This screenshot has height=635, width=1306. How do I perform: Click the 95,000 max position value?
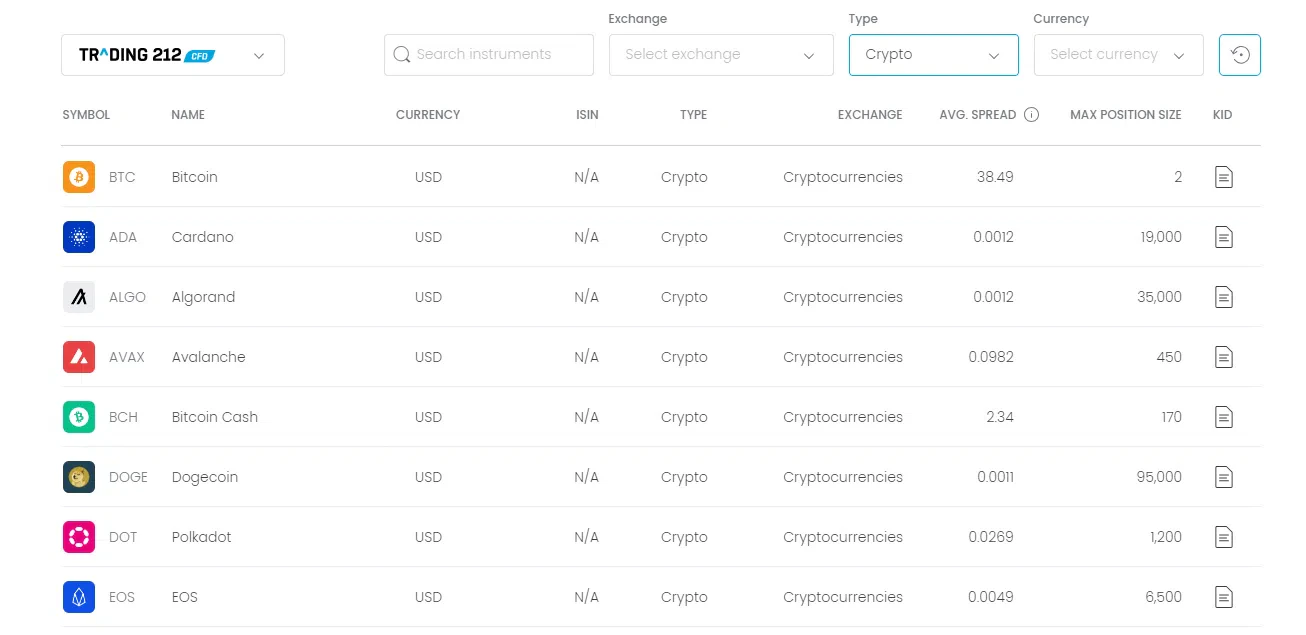pos(1159,477)
